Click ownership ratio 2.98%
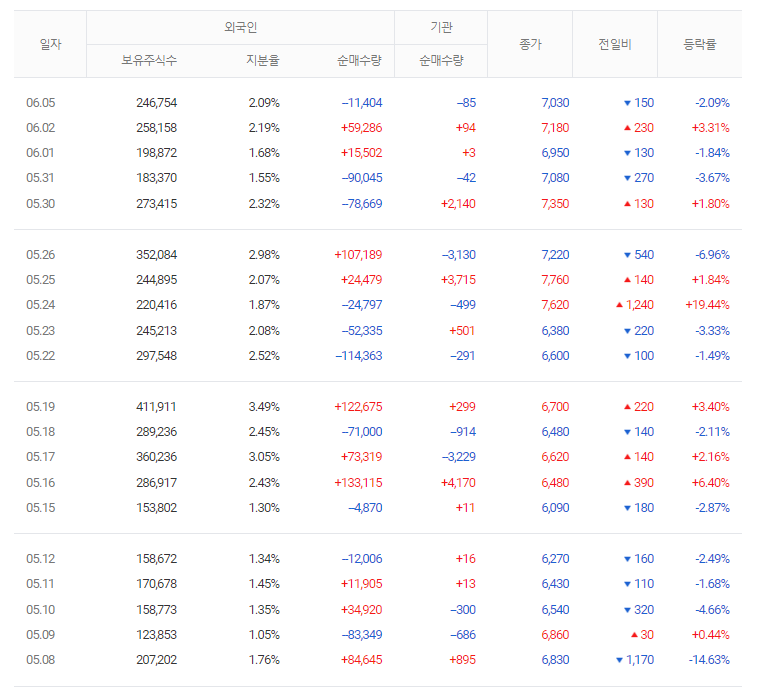 pos(264,254)
